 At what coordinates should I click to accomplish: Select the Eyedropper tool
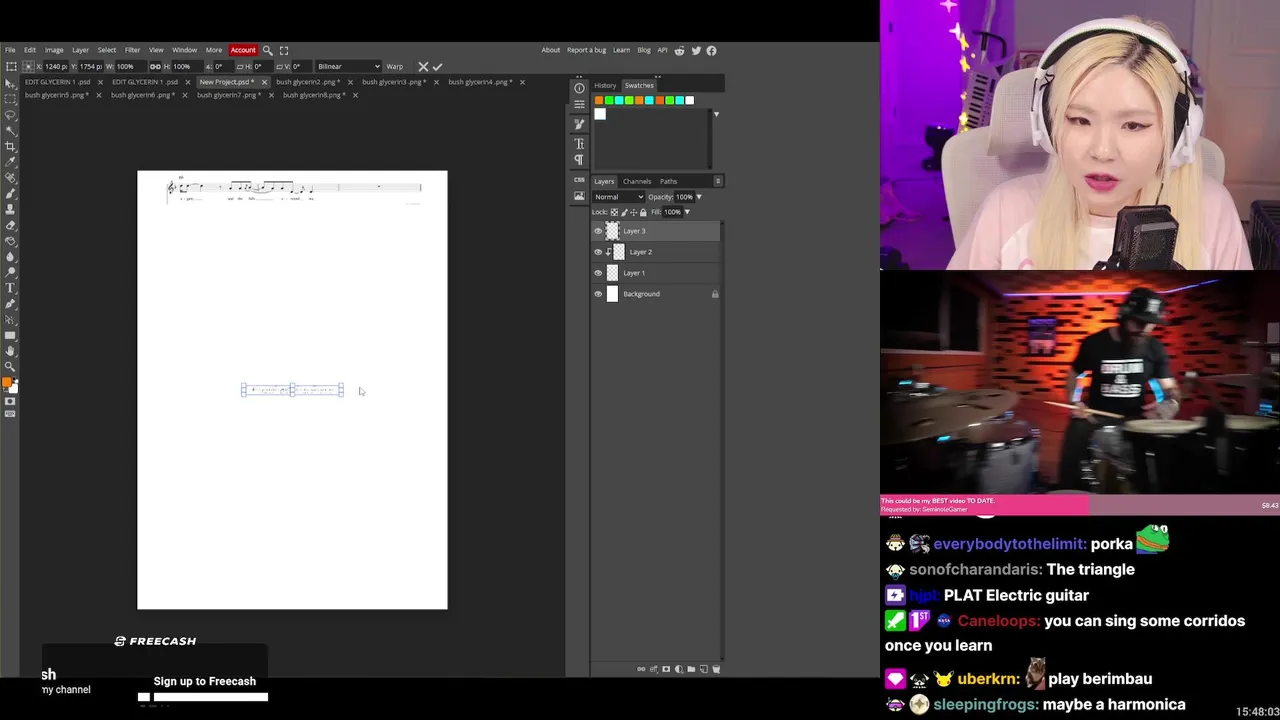10,162
